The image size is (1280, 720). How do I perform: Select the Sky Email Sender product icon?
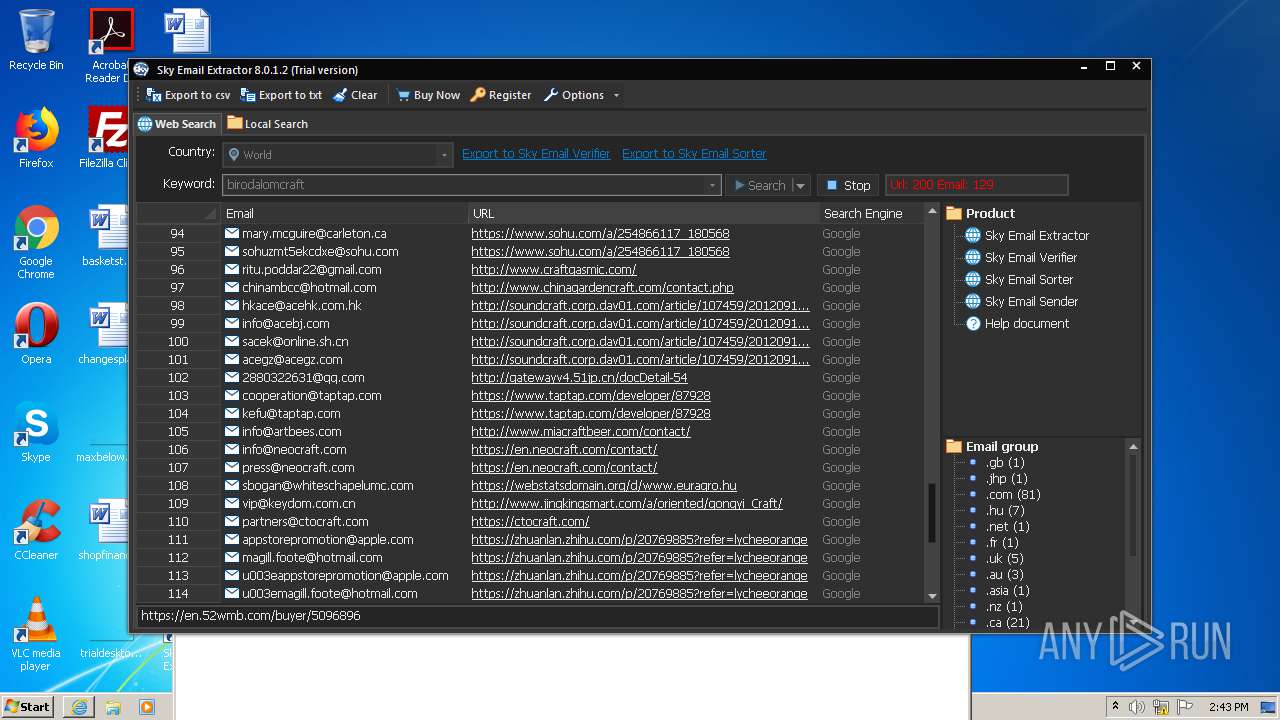tap(972, 301)
